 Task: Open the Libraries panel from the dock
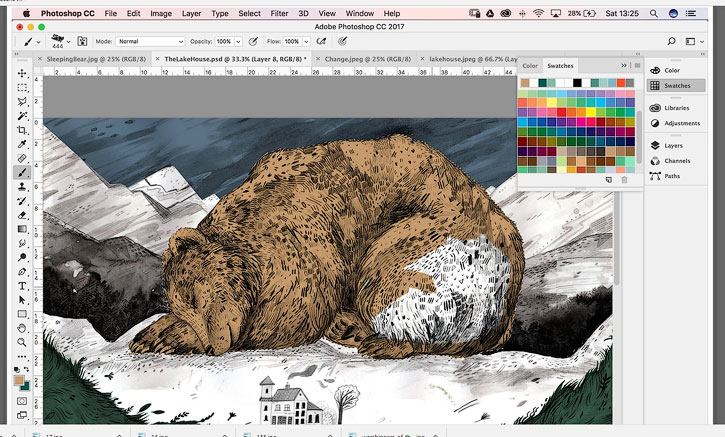click(676, 108)
